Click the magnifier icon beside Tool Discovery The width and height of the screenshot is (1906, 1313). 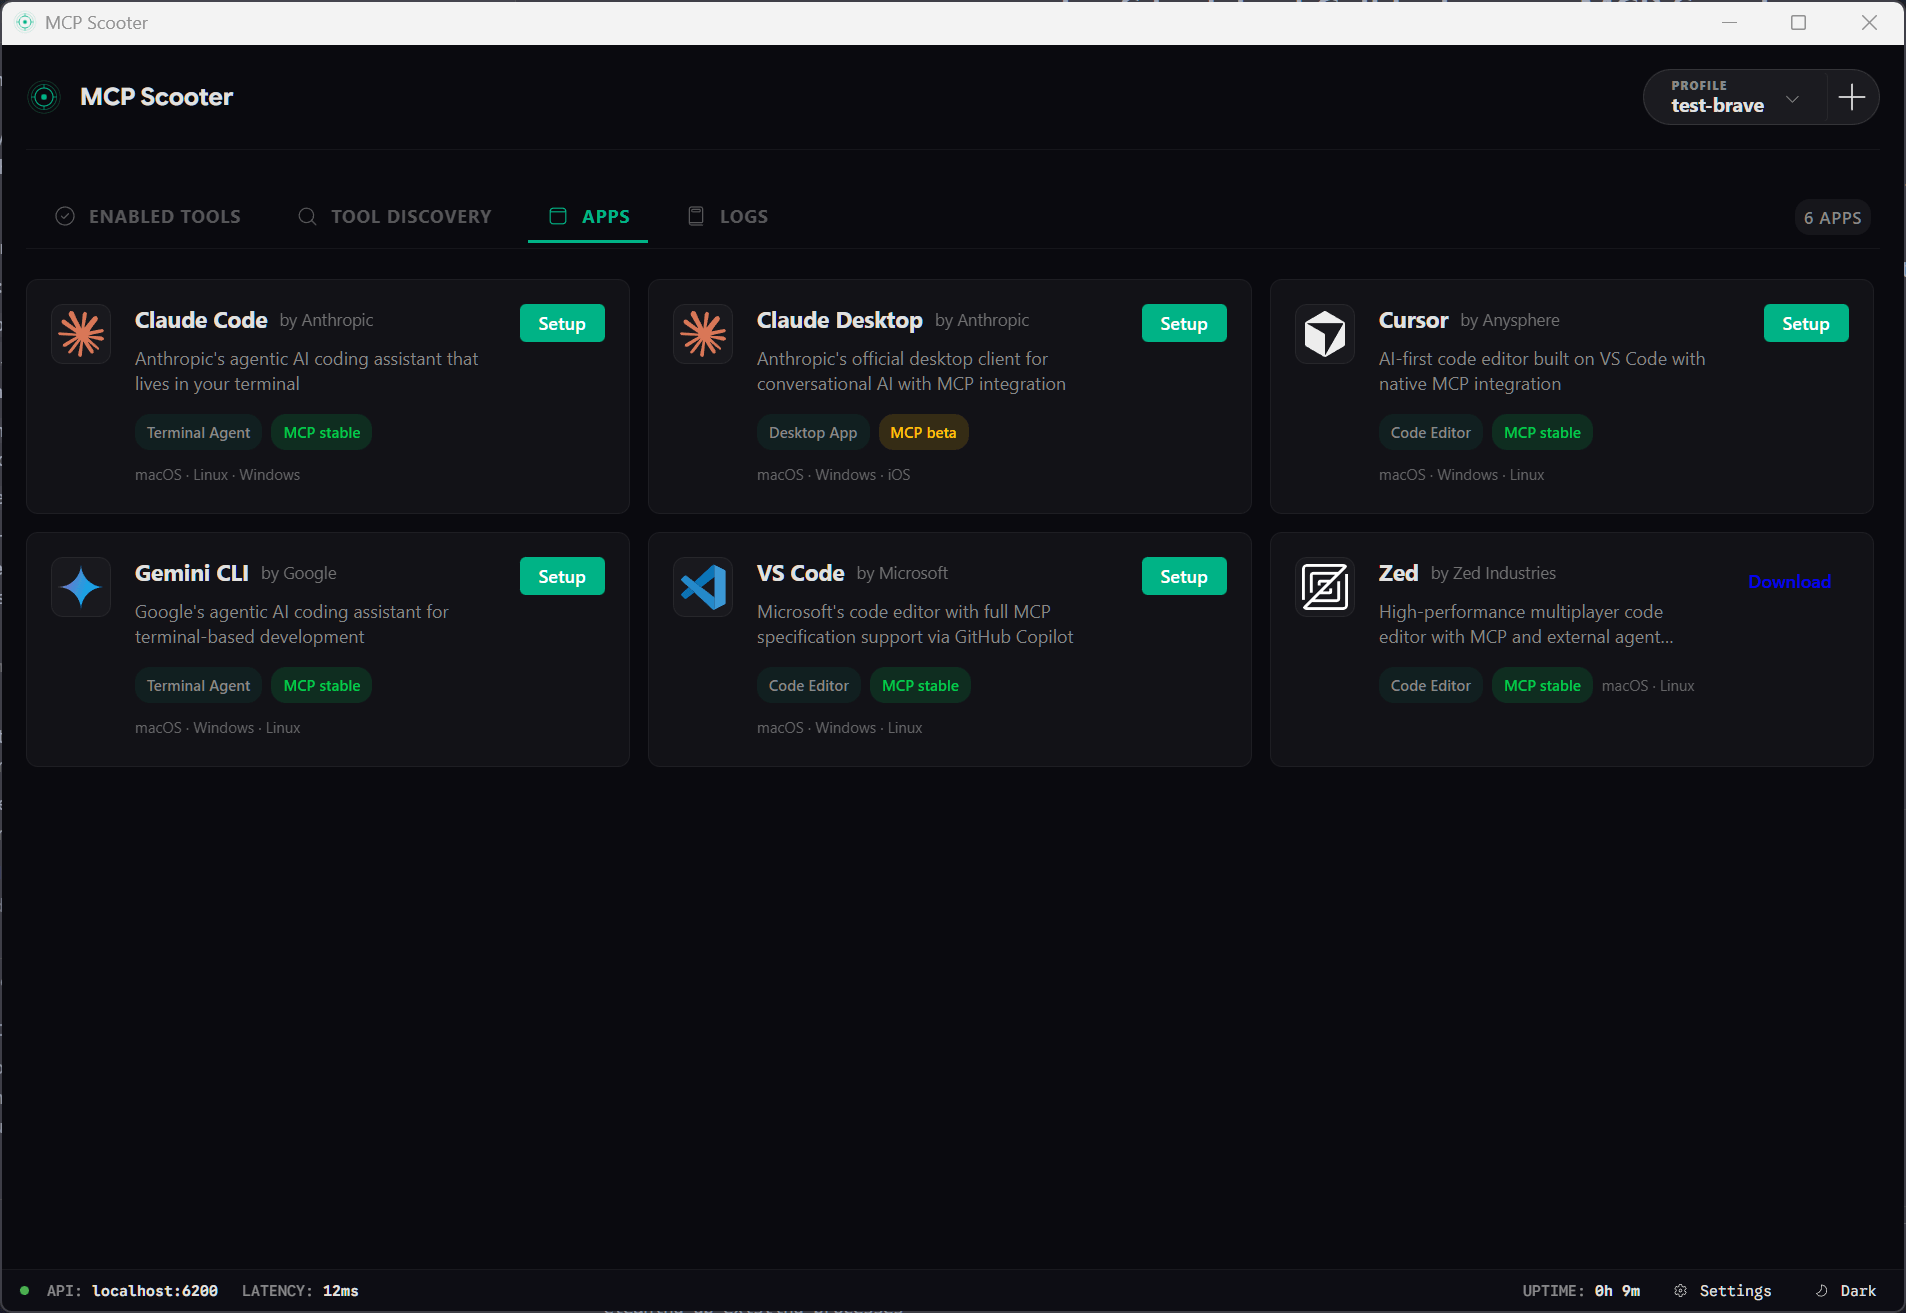[307, 216]
